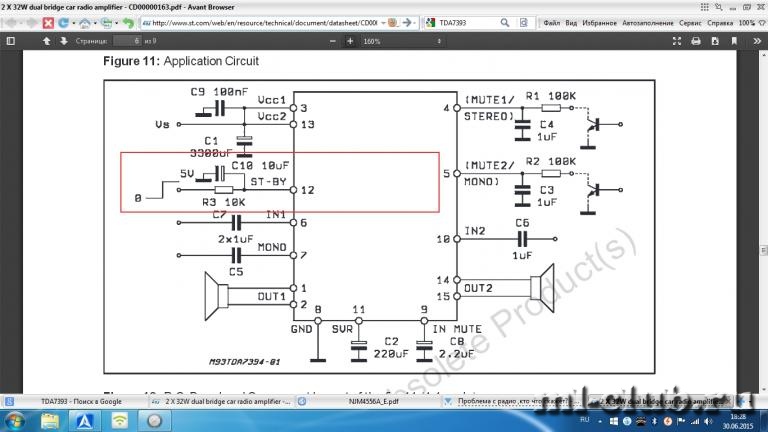Open the Справка menu
The image size is (768, 432).
[720, 23]
